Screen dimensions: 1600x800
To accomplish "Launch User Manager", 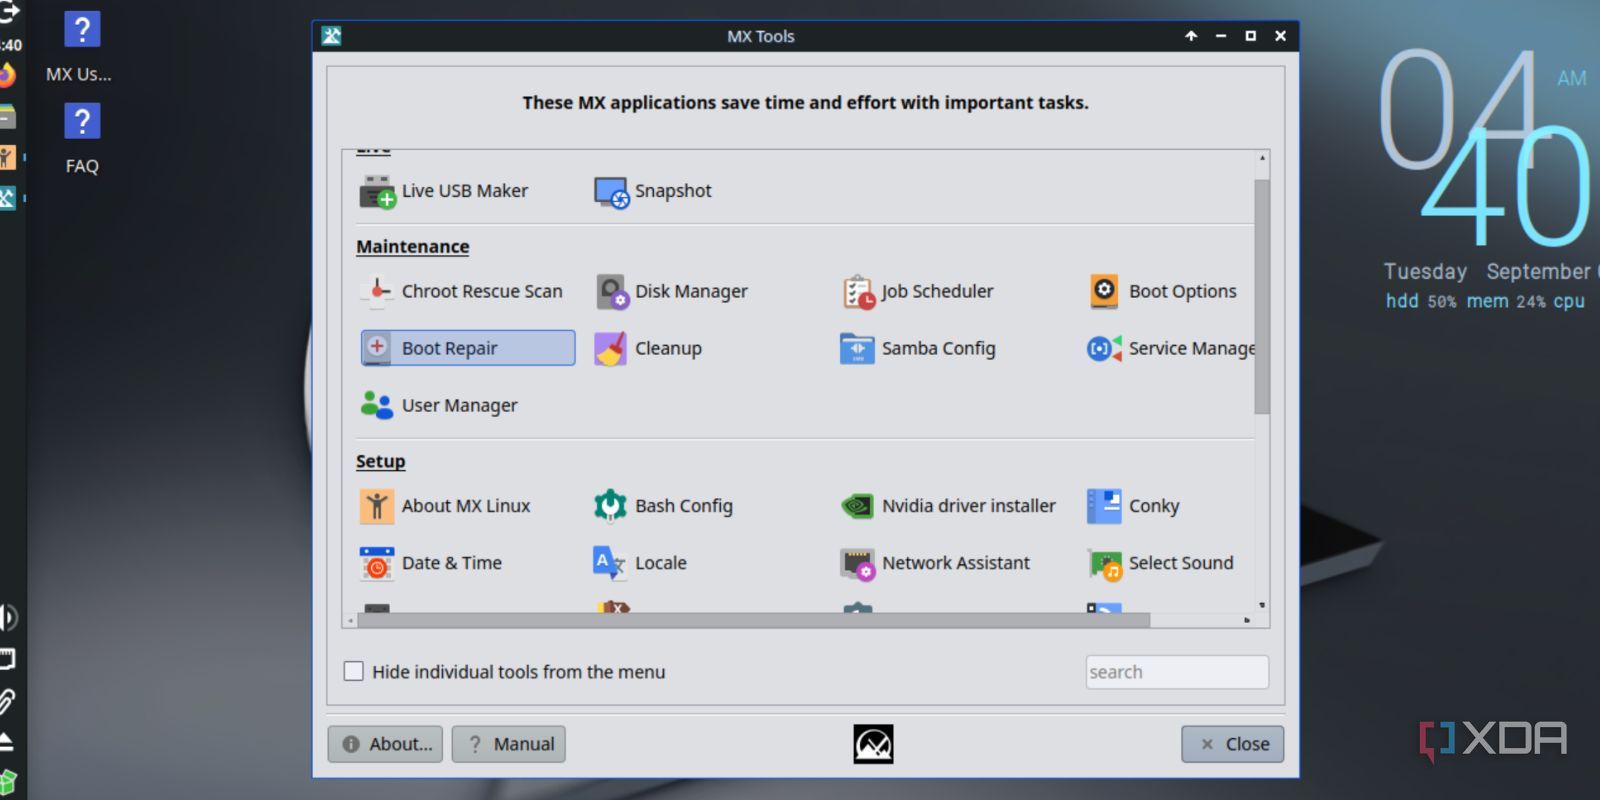I will [x=439, y=405].
